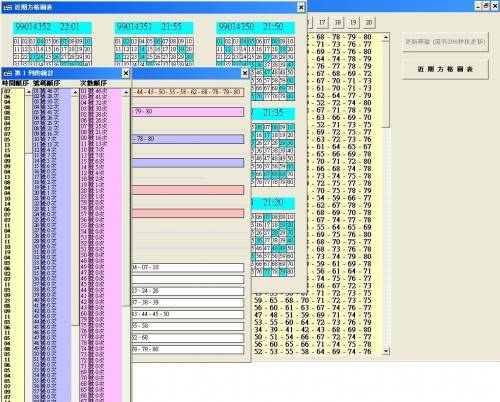This screenshot has height=402, width=500.
Task: Click the pink bar showing 79 - 80
Action: 188,112
